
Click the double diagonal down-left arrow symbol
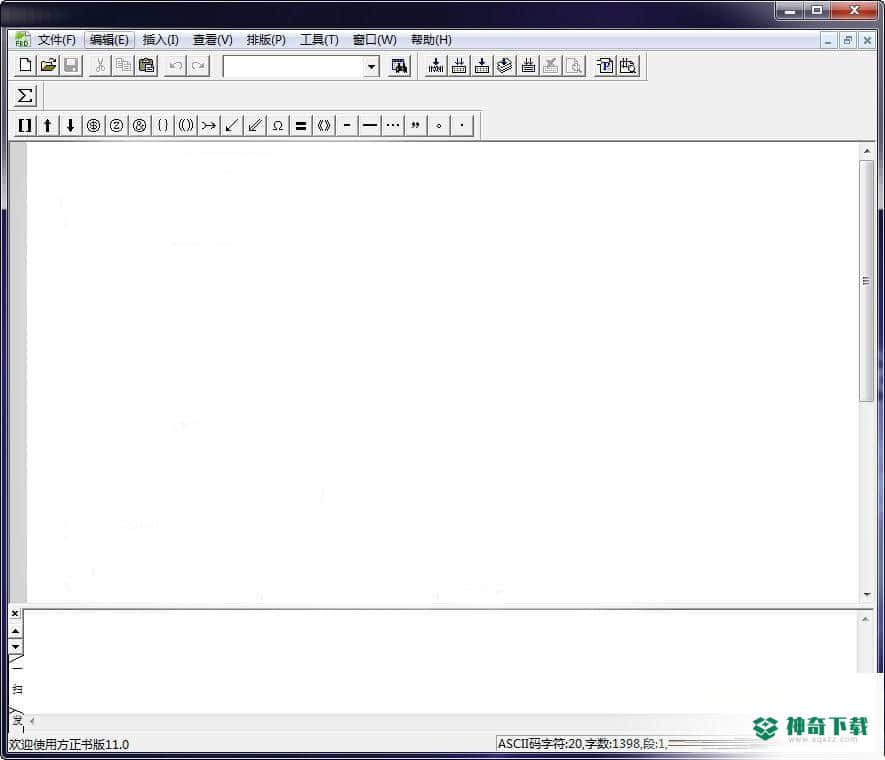click(x=255, y=125)
